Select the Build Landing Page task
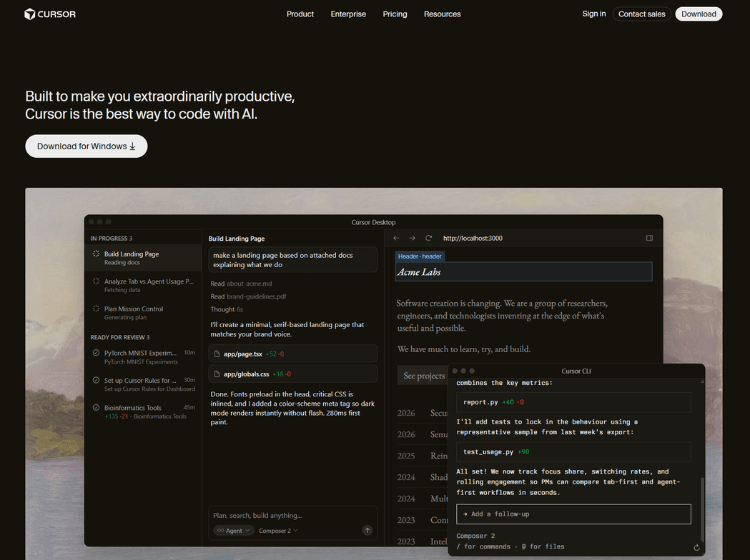The height and width of the screenshot is (560, 750). click(143, 258)
